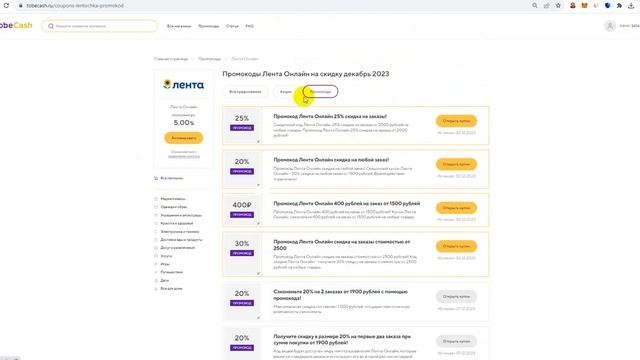The width and height of the screenshot is (640, 360).
Task: Open the 'Путешествия' sidebar category
Action: [x=171, y=272]
